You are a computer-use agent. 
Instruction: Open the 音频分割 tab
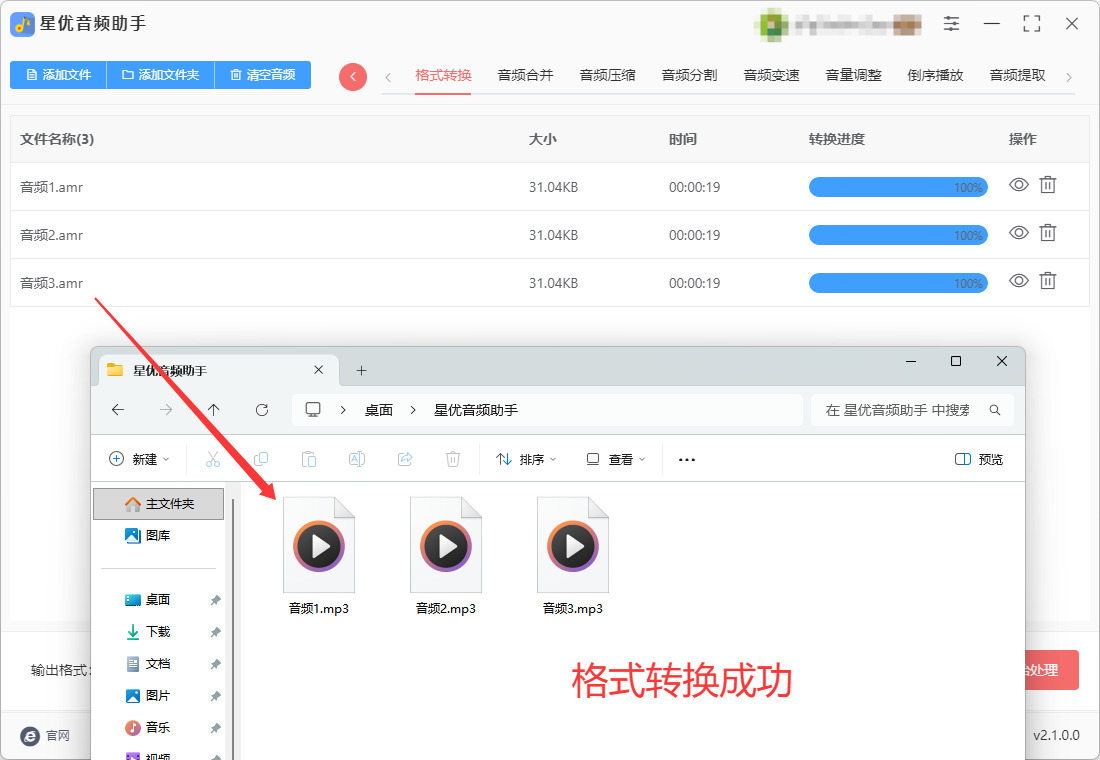click(x=690, y=75)
